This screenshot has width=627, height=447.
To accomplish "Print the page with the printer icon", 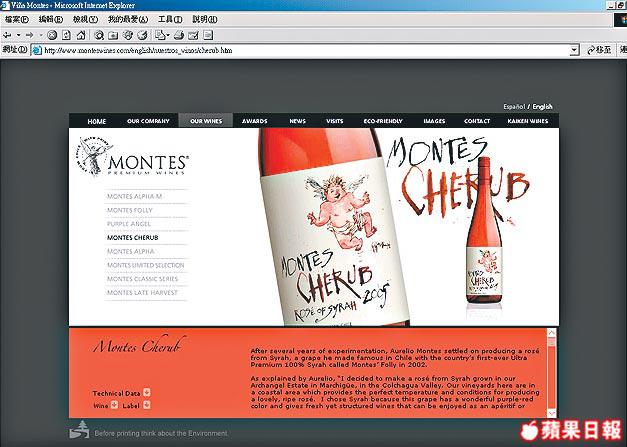I will tap(179, 36).
